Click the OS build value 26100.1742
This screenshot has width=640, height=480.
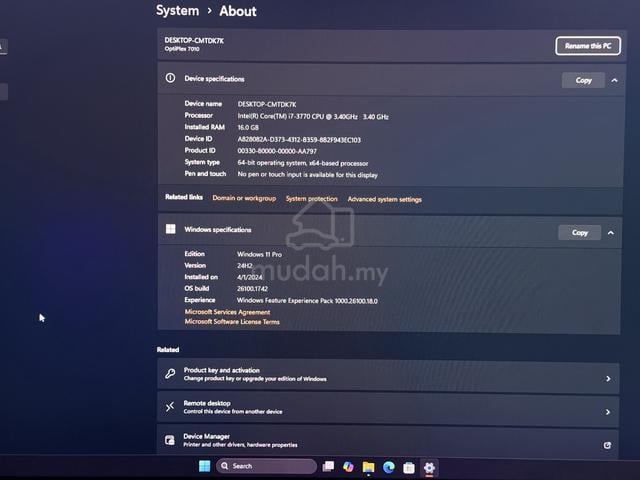252,288
